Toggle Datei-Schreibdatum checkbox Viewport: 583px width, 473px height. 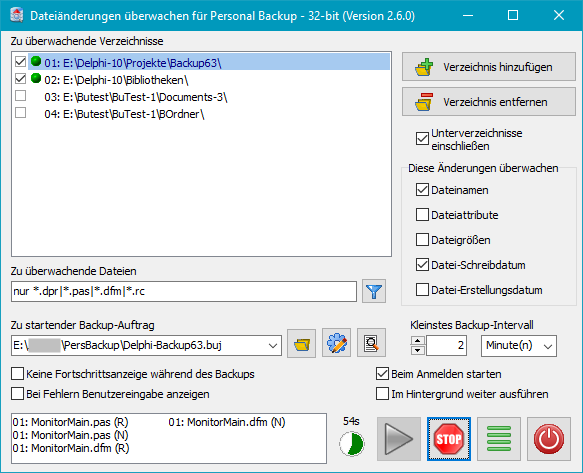(x=422, y=265)
